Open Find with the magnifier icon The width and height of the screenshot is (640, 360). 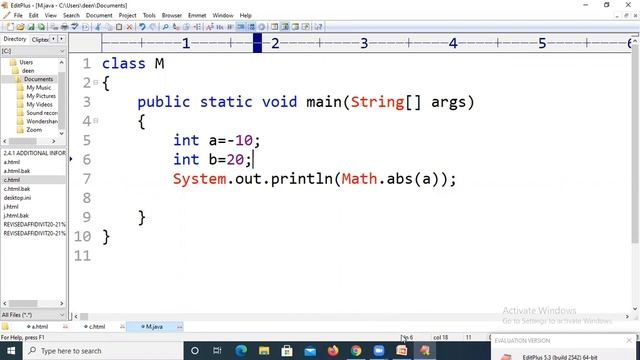coord(165,27)
